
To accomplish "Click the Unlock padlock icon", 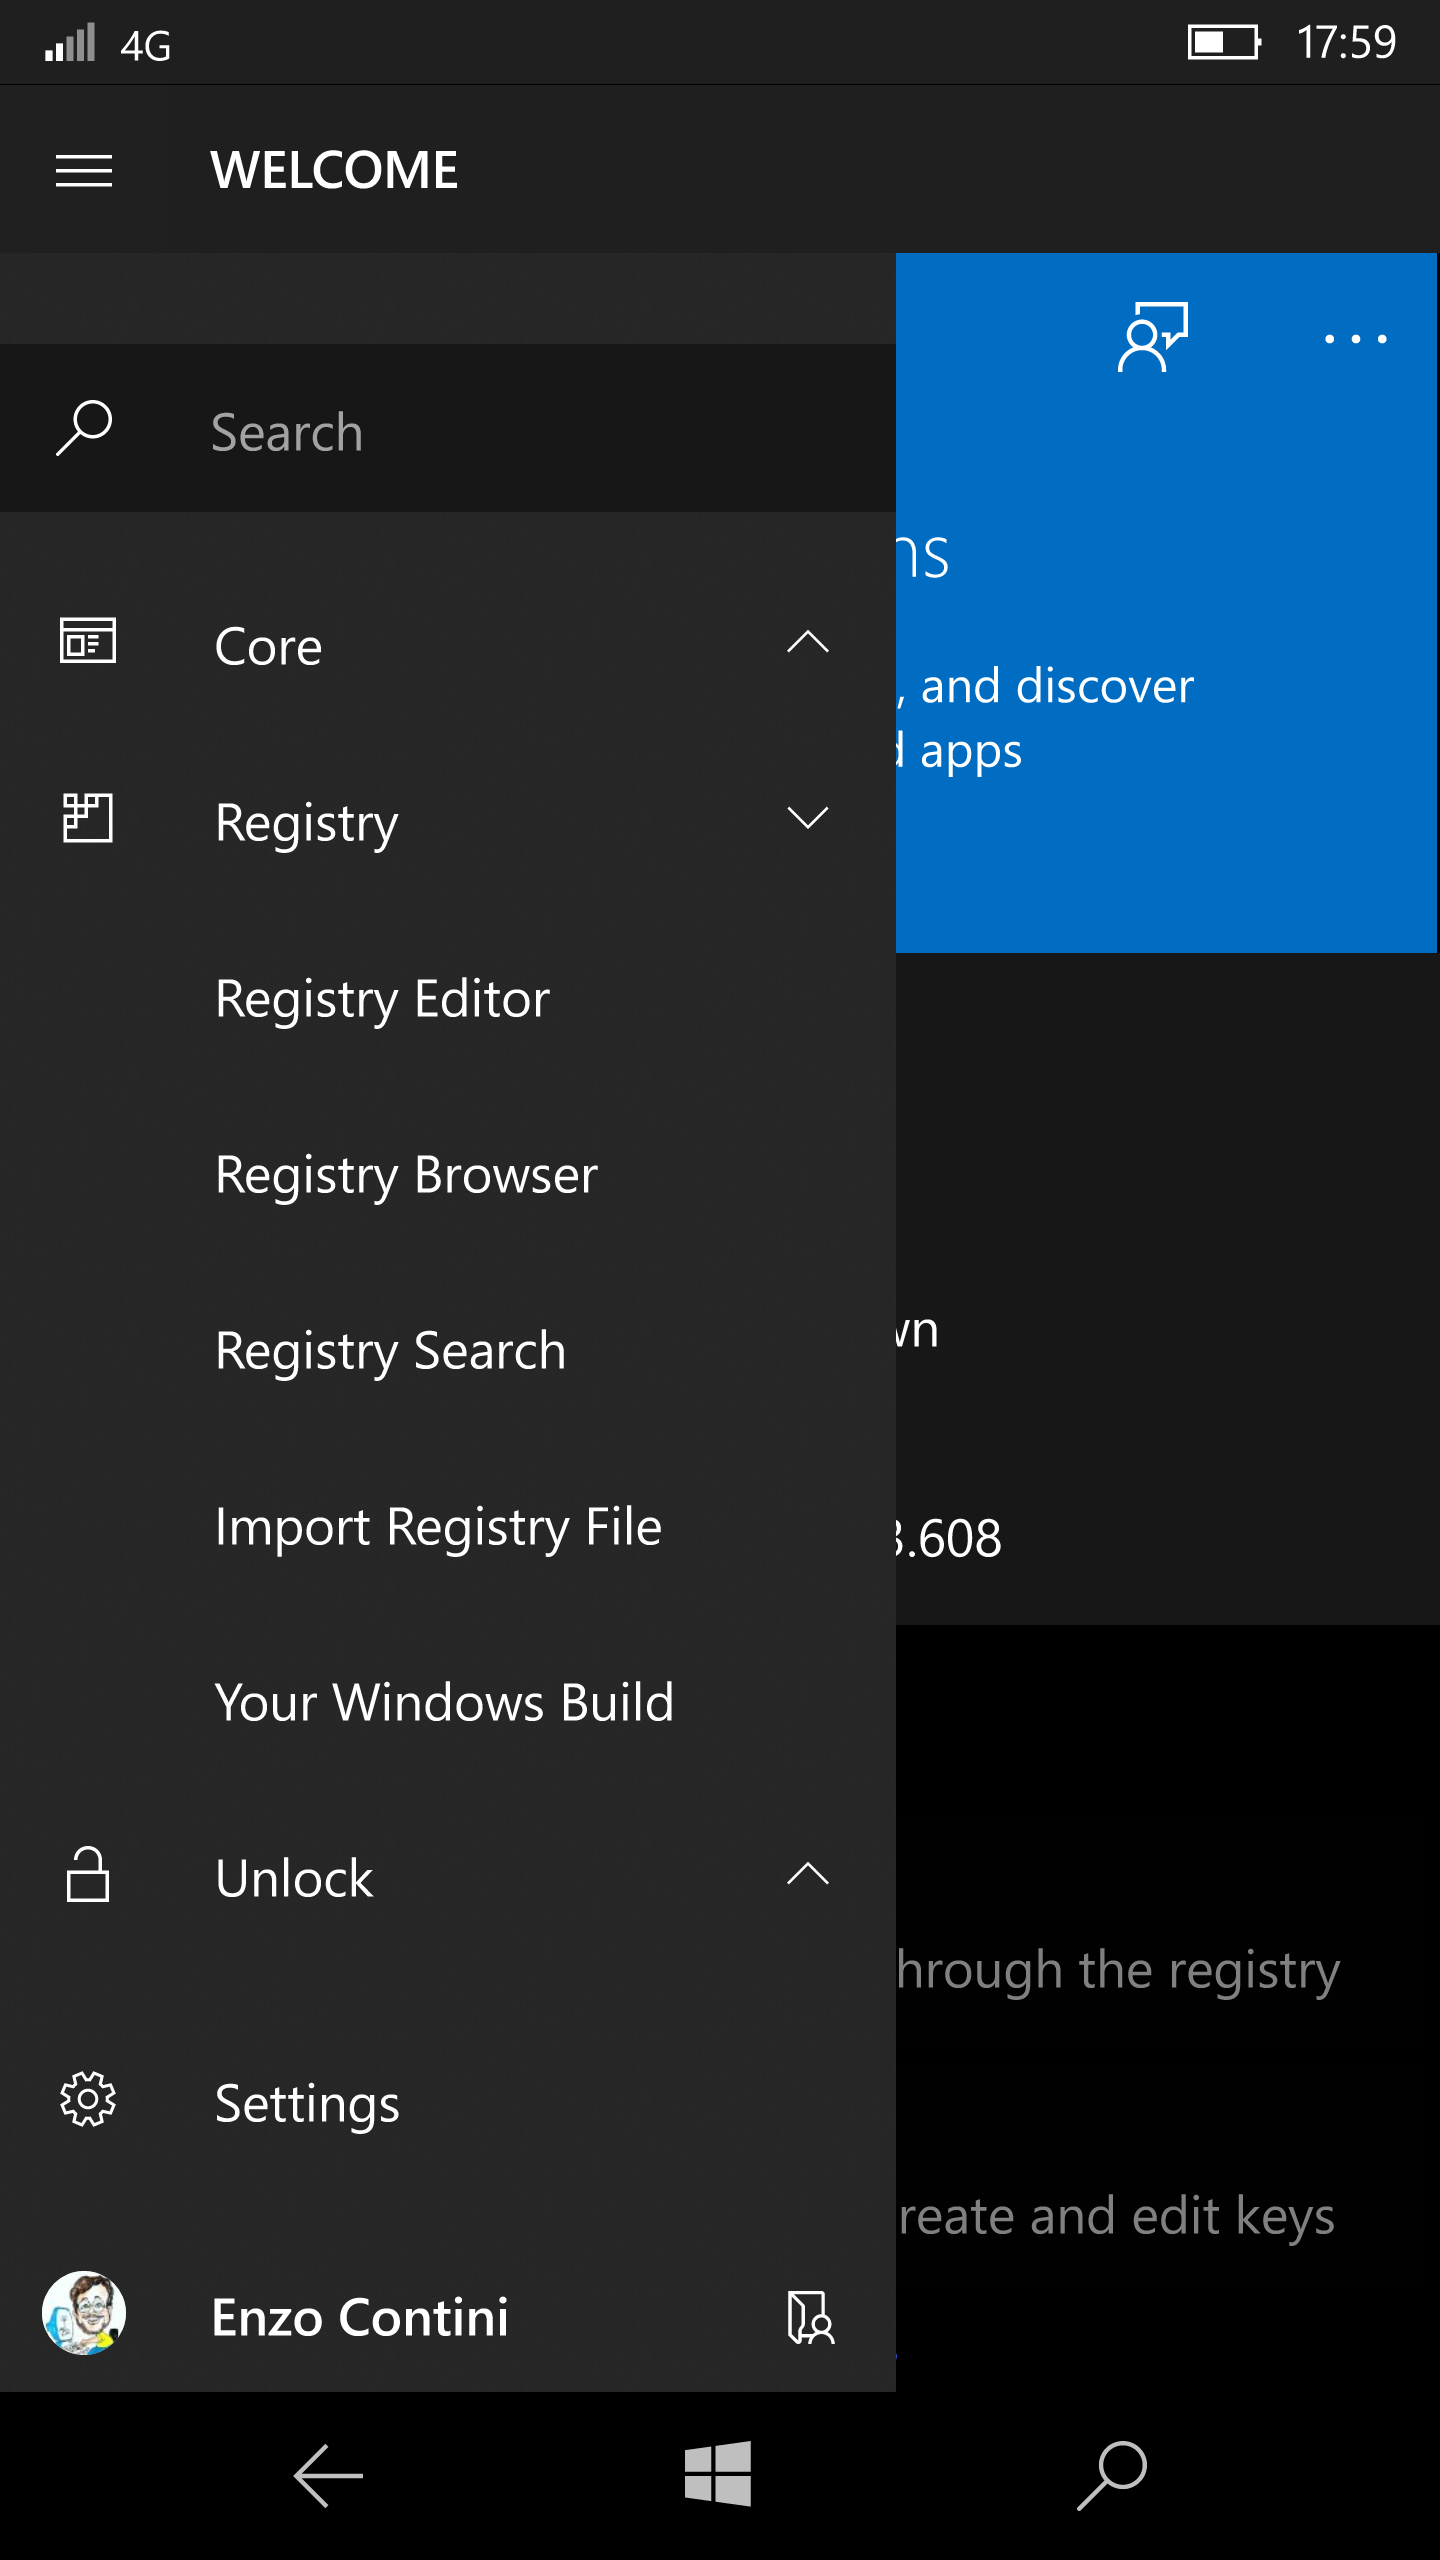I will pyautogui.click(x=88, y=1875).
